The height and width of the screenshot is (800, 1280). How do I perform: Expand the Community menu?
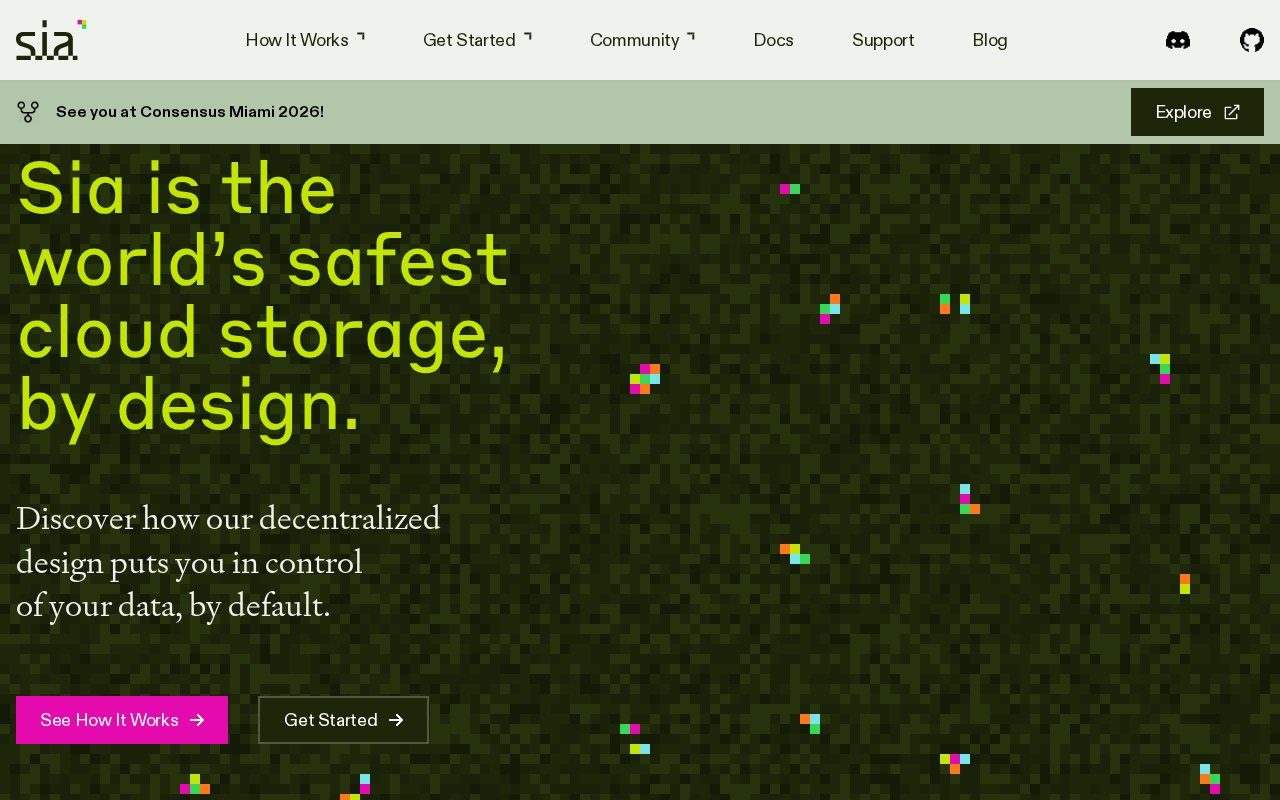point(642,40)
